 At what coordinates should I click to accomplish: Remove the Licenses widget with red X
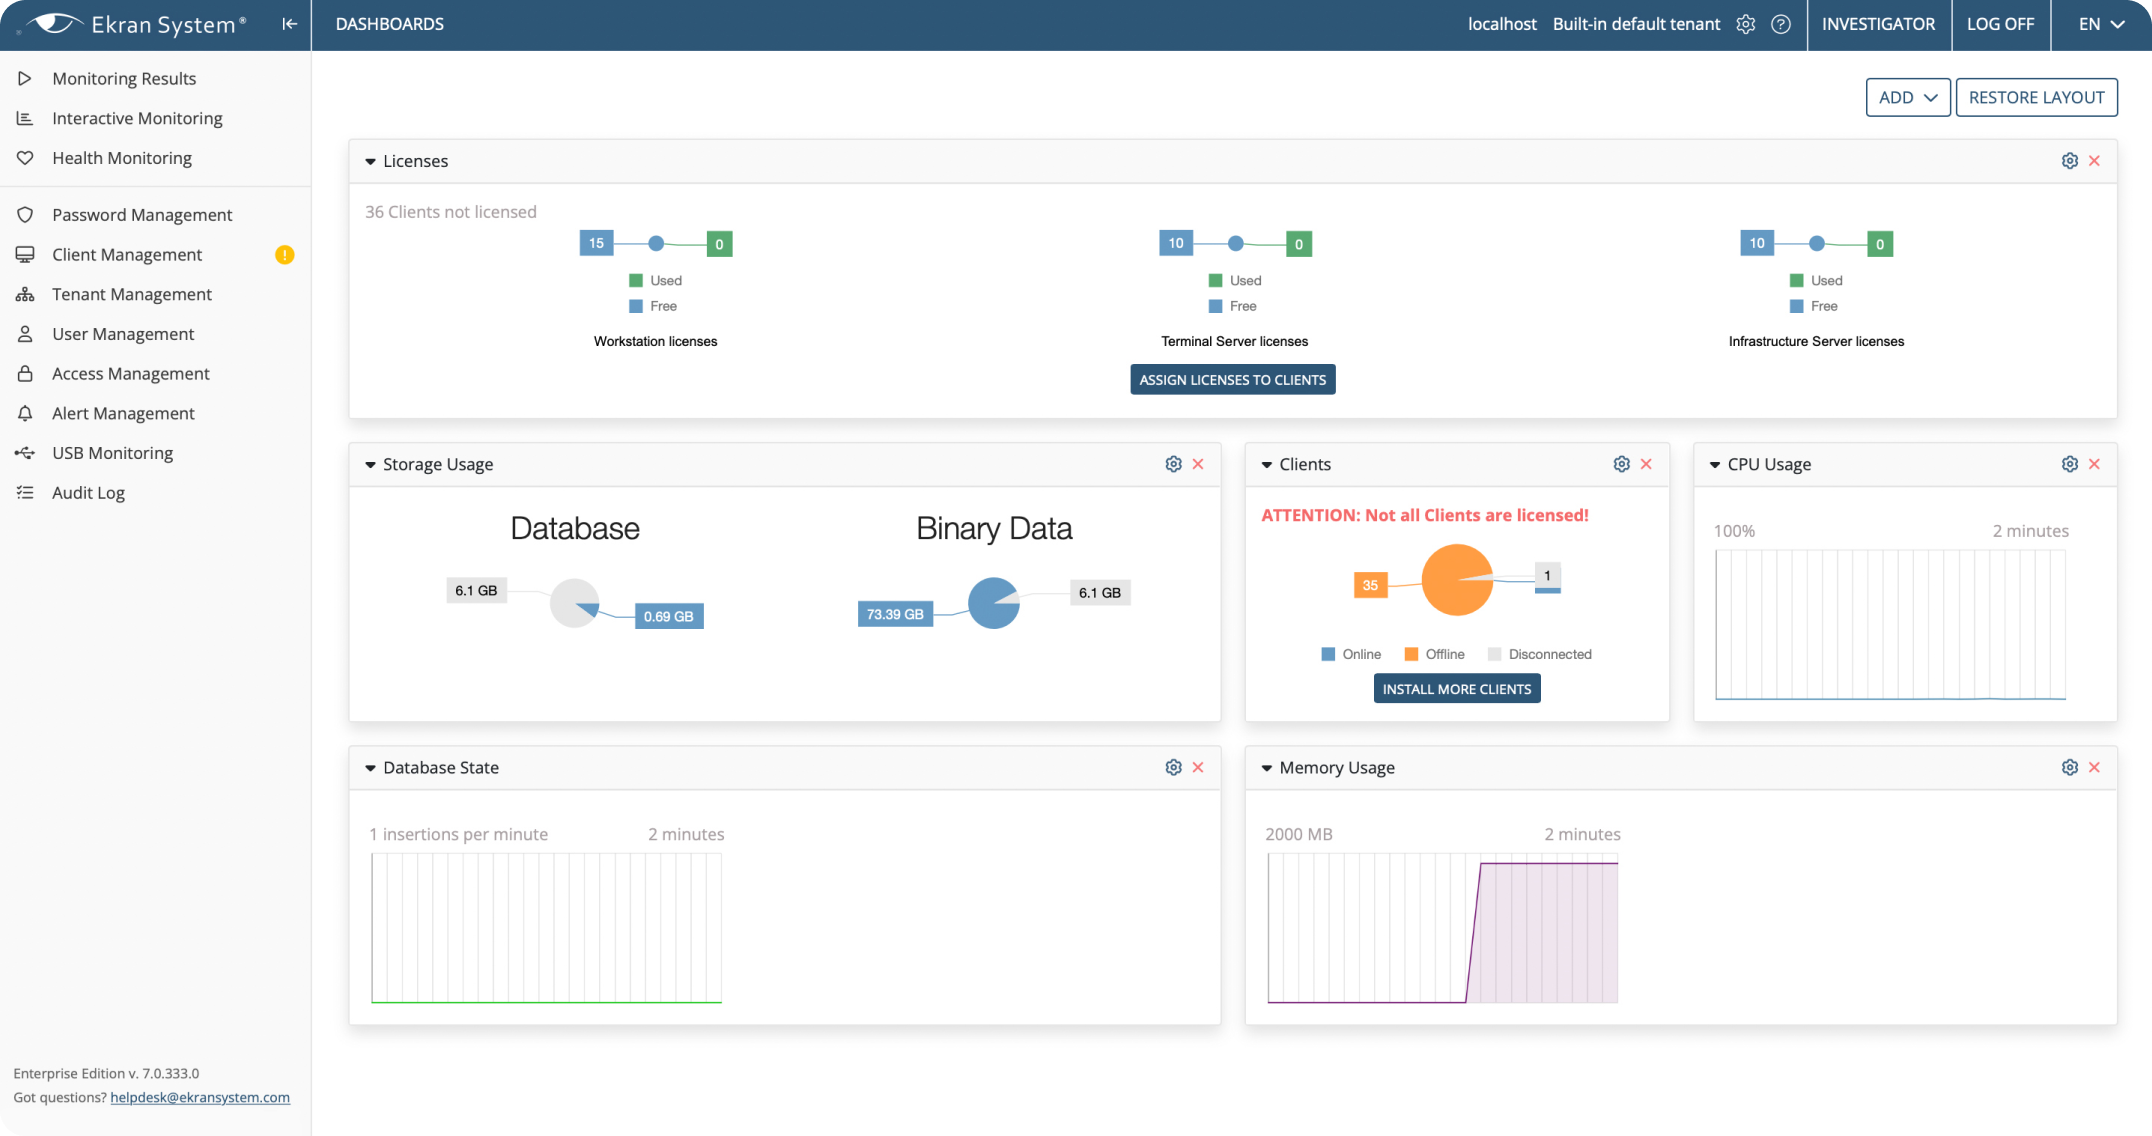coord(2095,161)
